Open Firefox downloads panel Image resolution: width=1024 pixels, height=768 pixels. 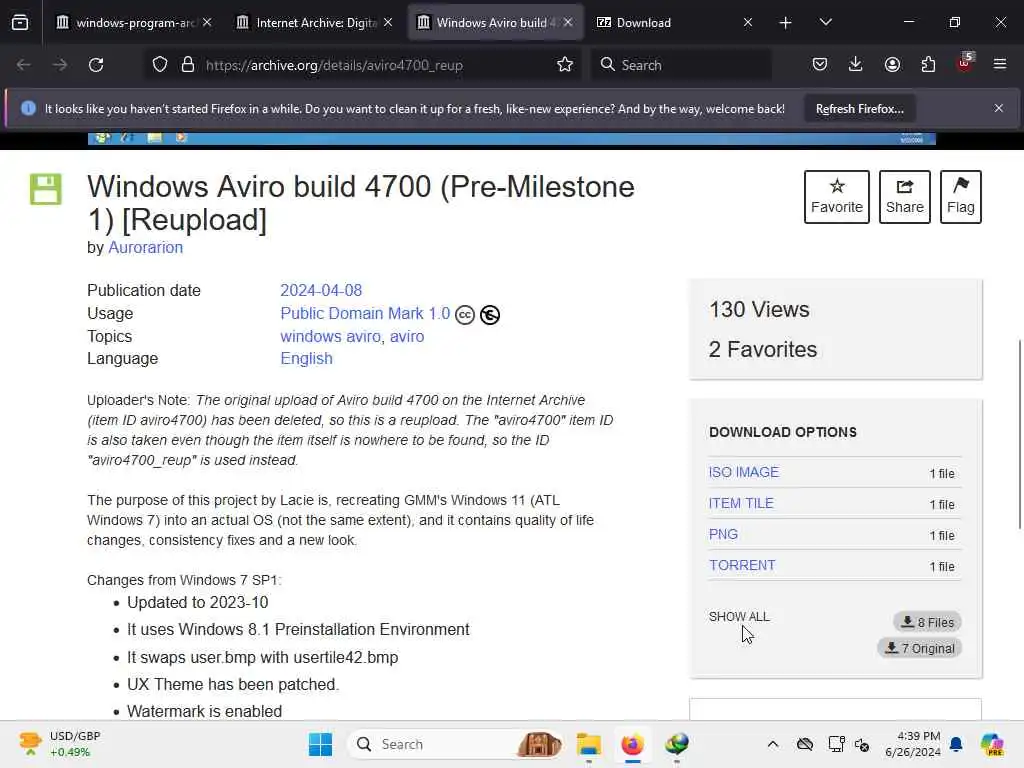pos(856,65)
